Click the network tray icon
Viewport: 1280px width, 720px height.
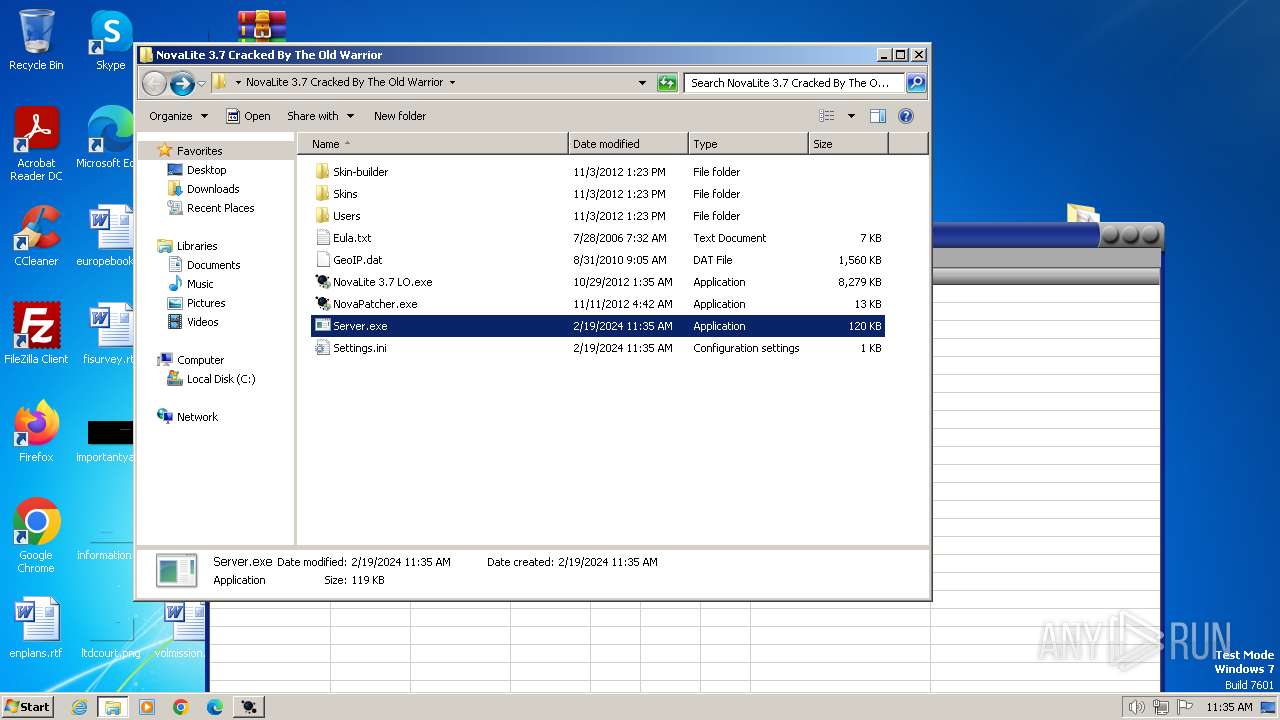pyautogui.click(x=1161, y=707)
